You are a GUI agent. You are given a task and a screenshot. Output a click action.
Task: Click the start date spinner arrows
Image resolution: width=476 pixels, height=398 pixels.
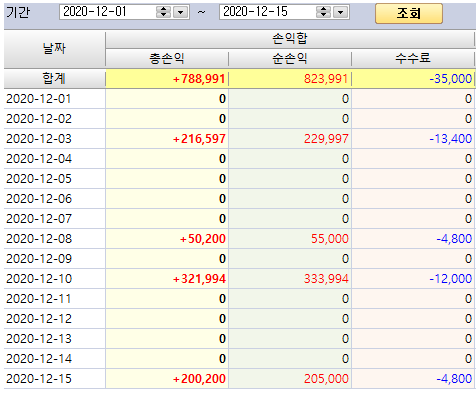point(163,12)
